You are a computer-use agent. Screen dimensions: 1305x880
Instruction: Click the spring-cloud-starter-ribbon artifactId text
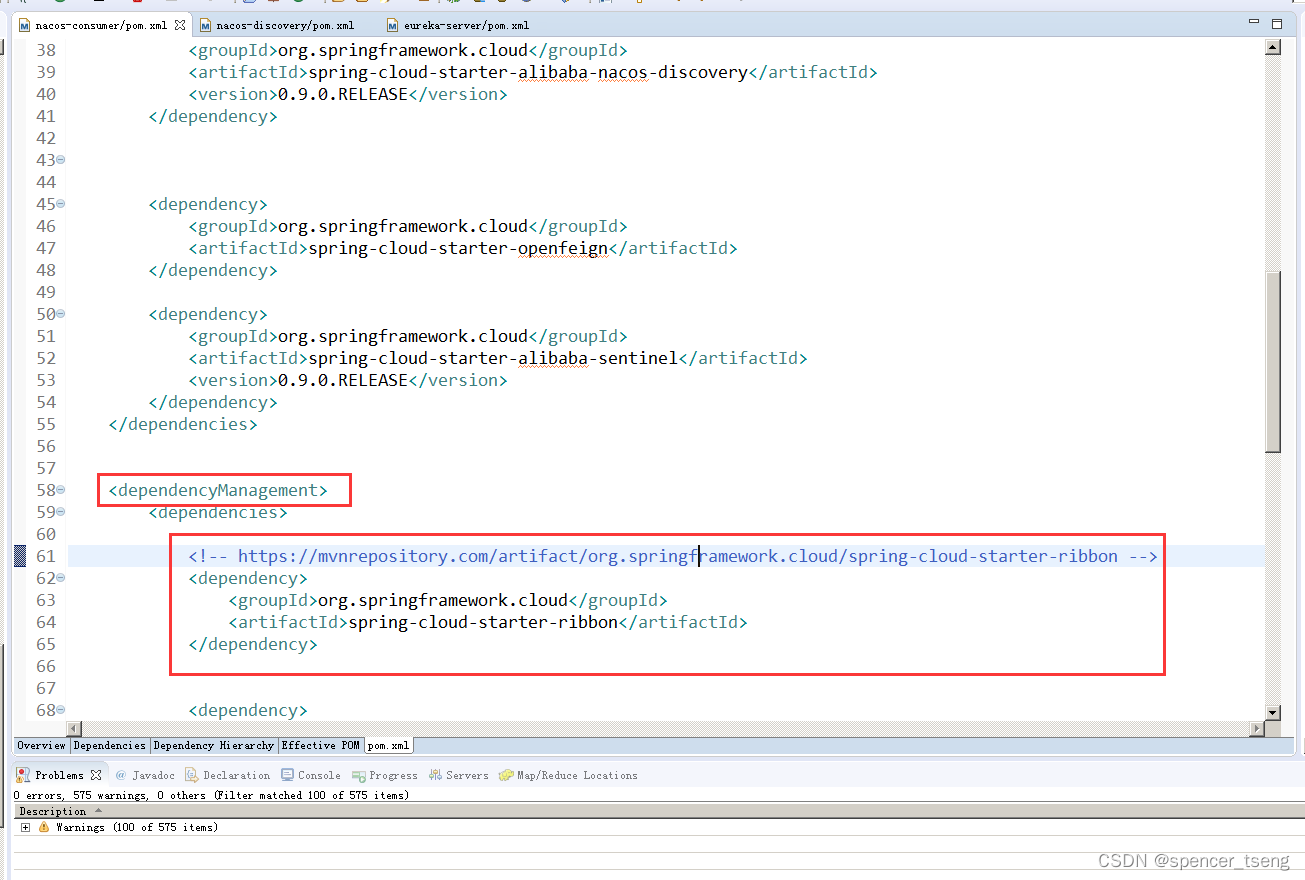click(483, 622)
